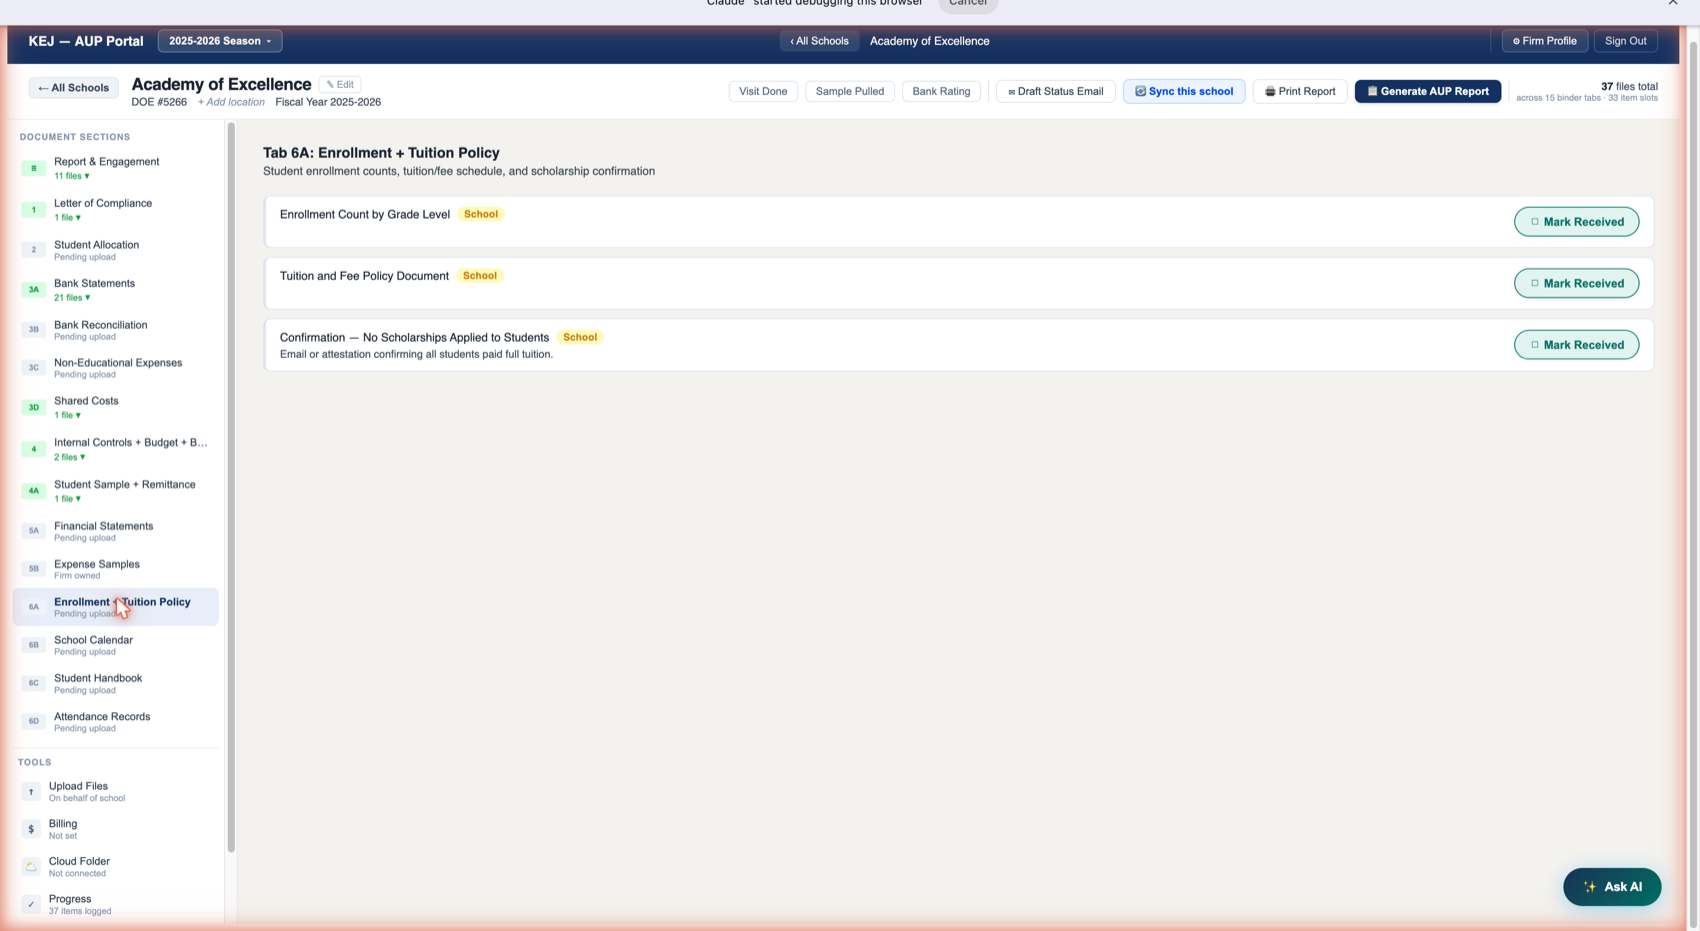Click the 37 files total counter
This screenshot has width=1700, height=931.
pos(1629,87)
